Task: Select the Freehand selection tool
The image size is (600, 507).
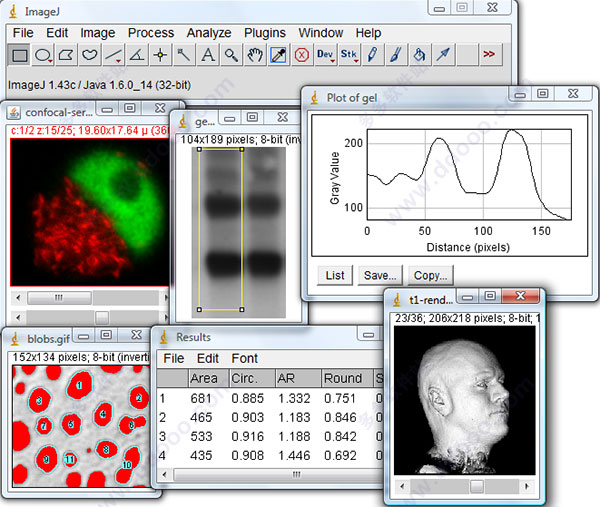Action: pos(90,55)
